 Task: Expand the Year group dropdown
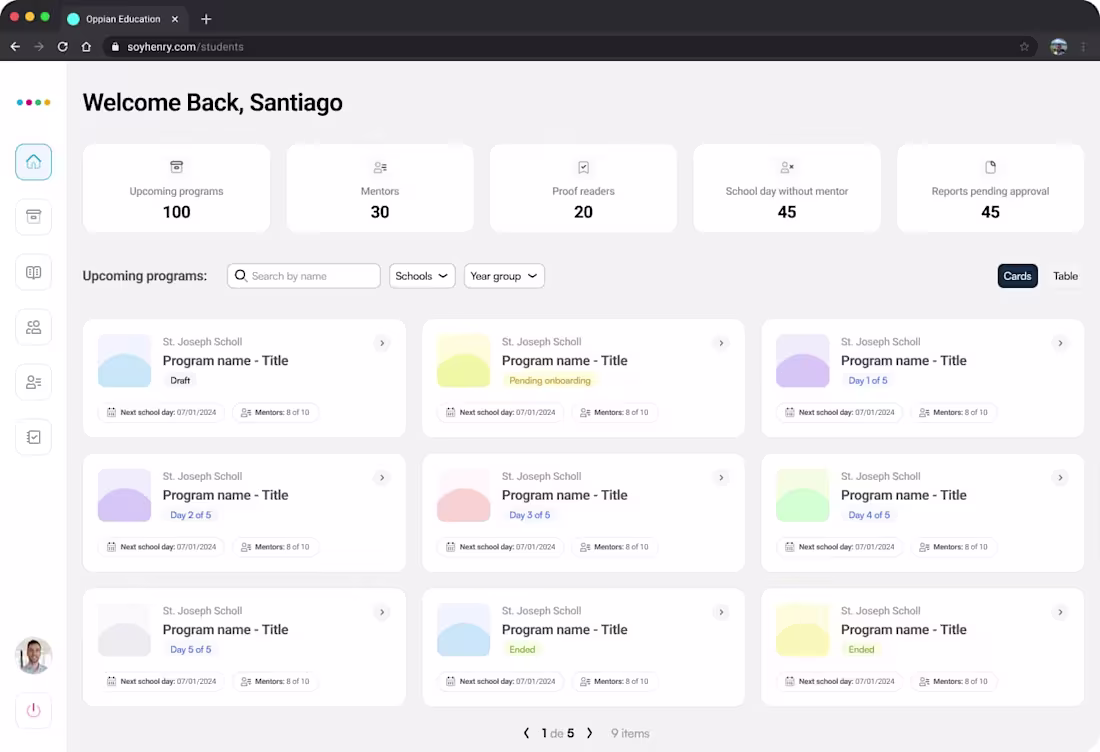504,276
